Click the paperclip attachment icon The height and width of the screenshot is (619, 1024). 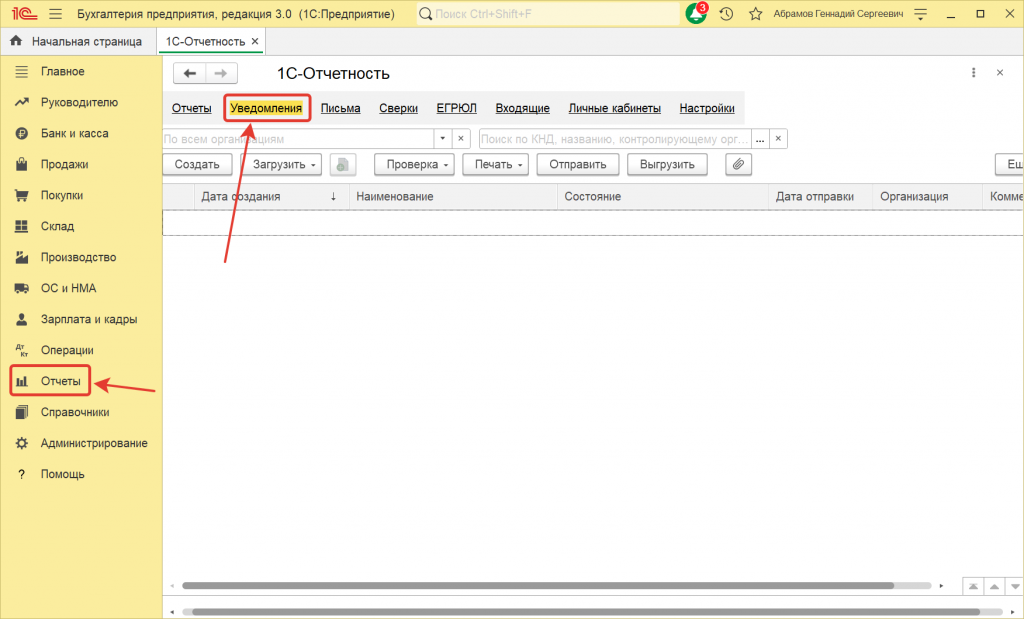pyautogui.click(x=738, y=164)
